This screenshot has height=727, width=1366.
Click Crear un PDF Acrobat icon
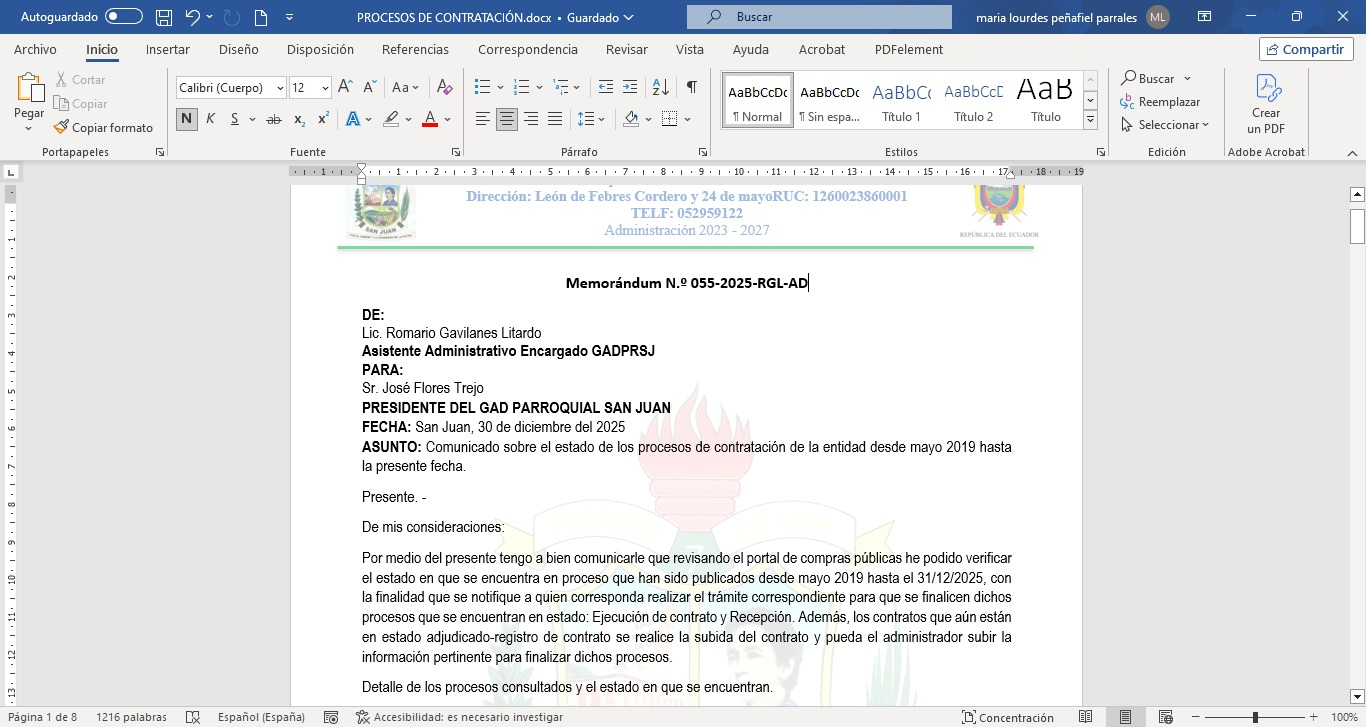tap(1266, 105)
